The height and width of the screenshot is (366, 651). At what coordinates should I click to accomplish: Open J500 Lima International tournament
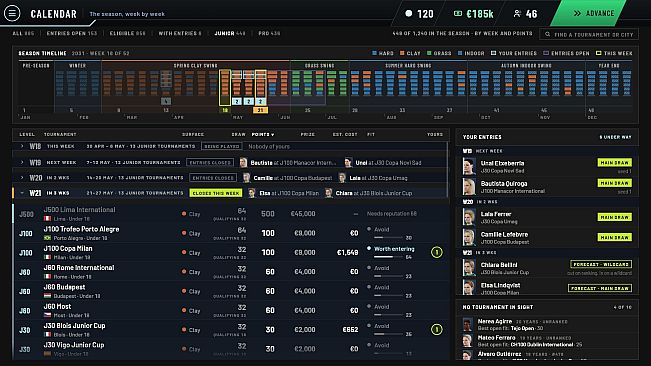[x=230, y=214]
